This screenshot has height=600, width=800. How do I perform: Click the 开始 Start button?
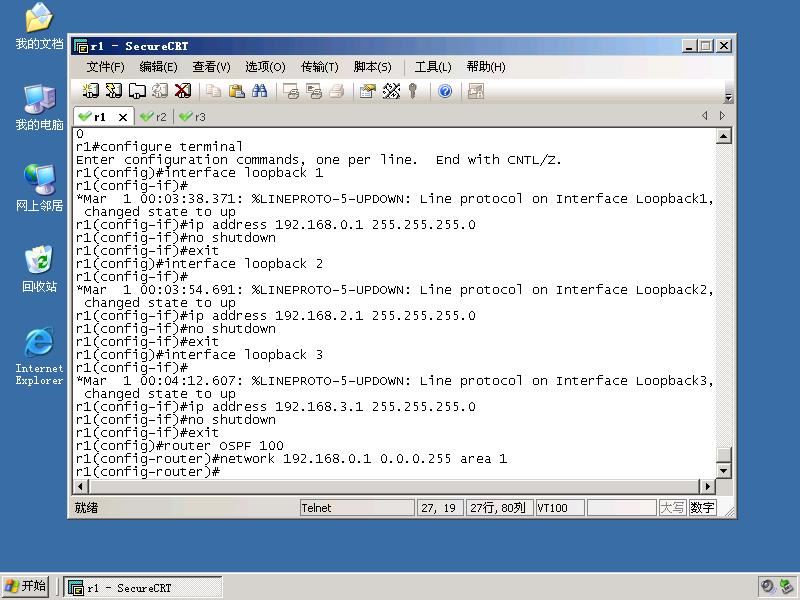(x=26, y=586)
